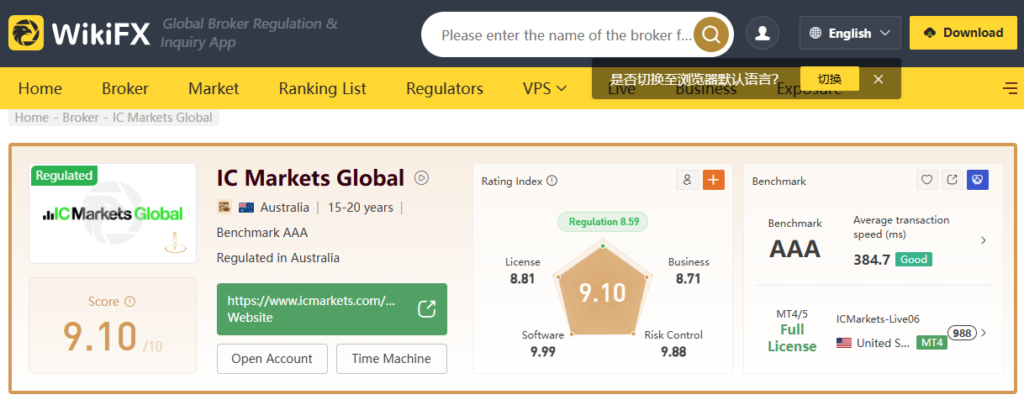
Task: Click the Benchmark AAA text under broker name
Action: pyautogui.click(x=262, y=233)
